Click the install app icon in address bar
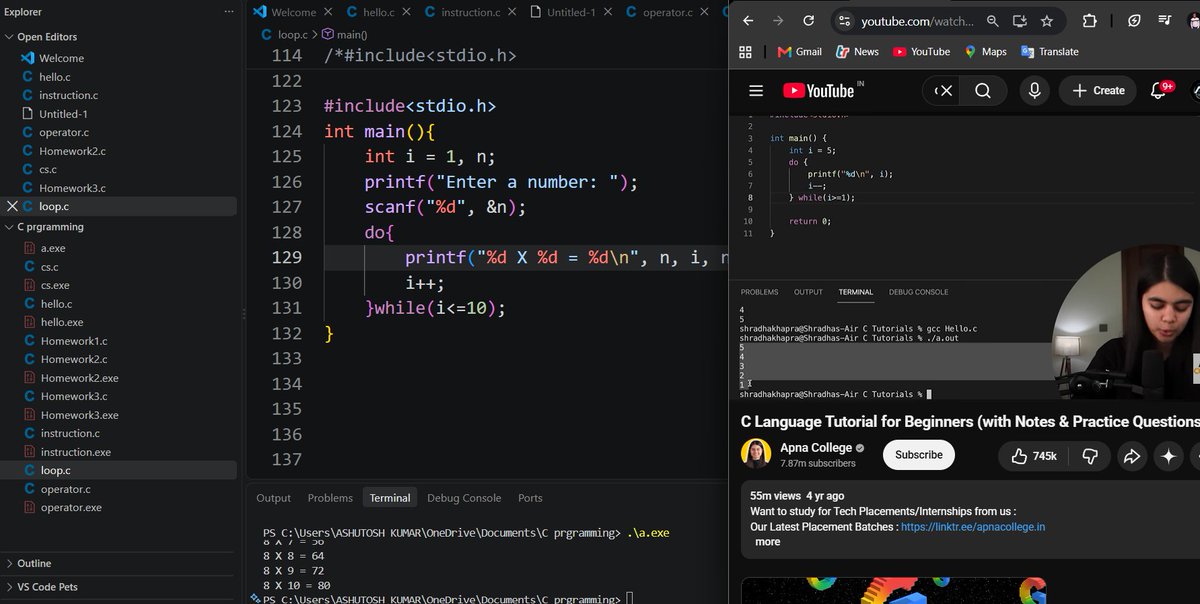Image resolution: width=1200 pixels, height=604 pixels. tap(1020, 21)
